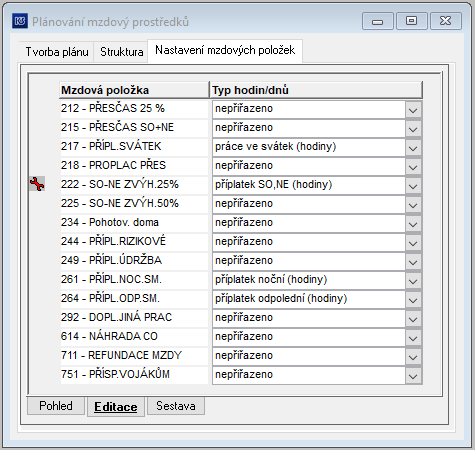Open the Struktura tab
Image resolution: width=475 pixels, height=450 pixels.
pyautogui.click(x=121, y=52)
